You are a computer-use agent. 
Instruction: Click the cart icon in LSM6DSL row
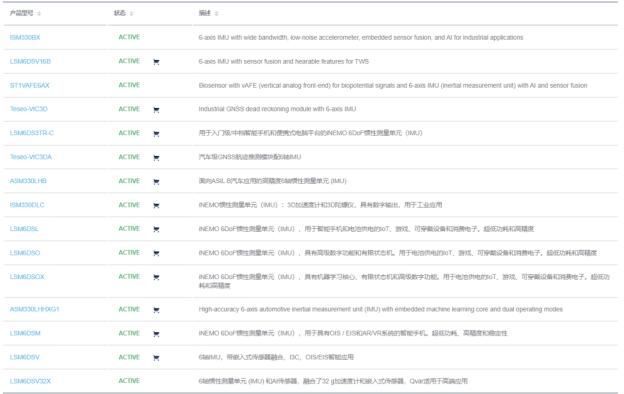(156, 229)
